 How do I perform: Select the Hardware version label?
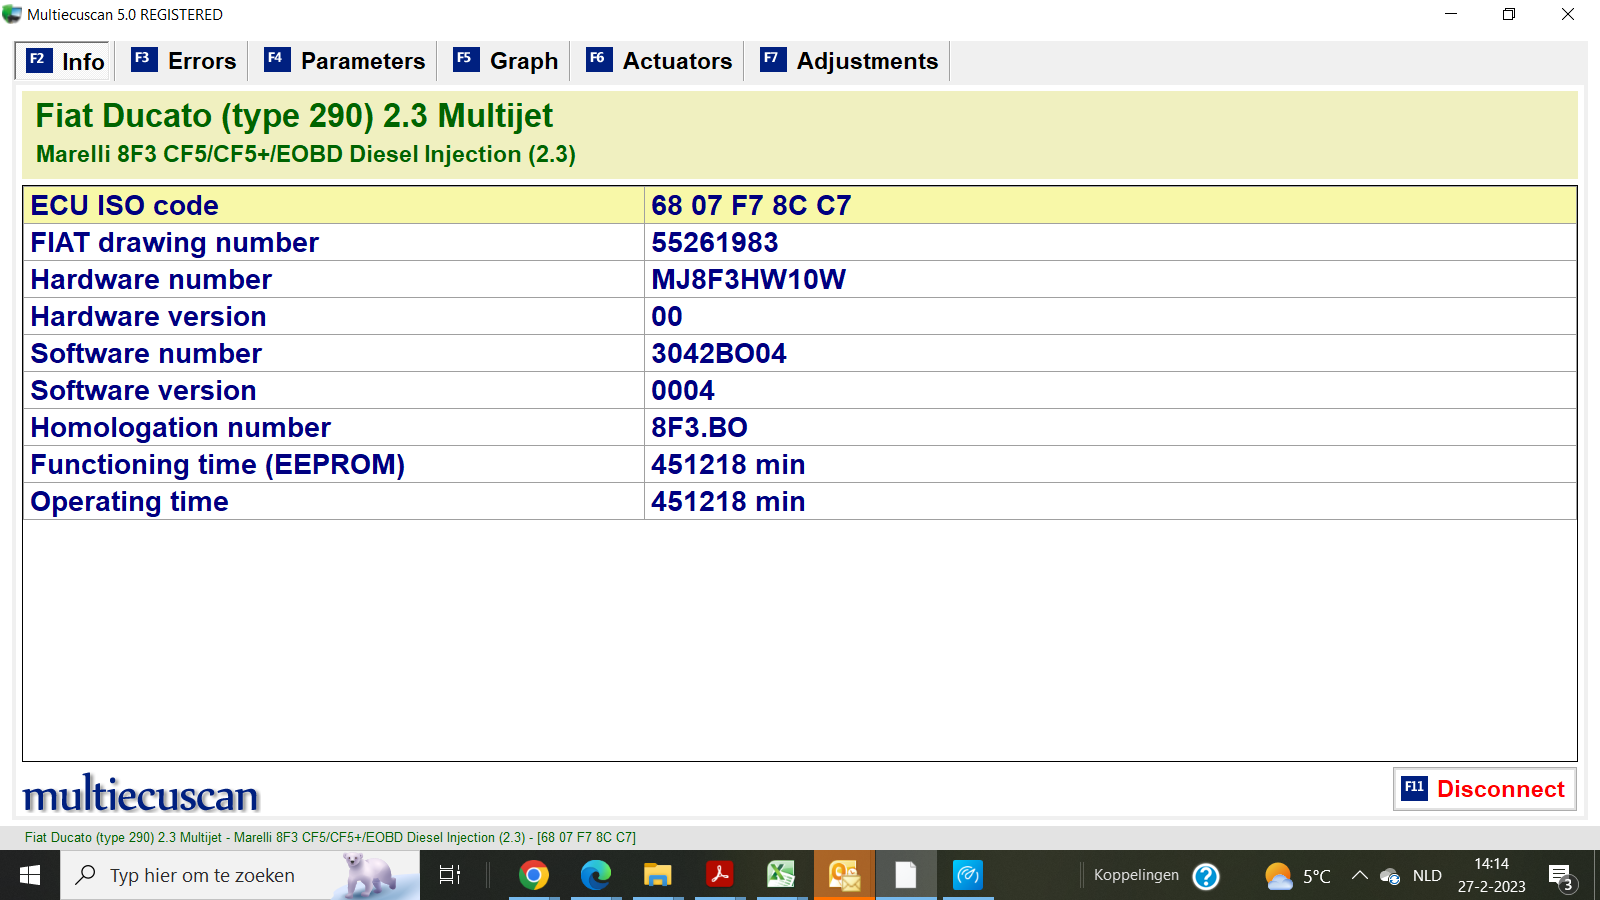pos(149,316)
